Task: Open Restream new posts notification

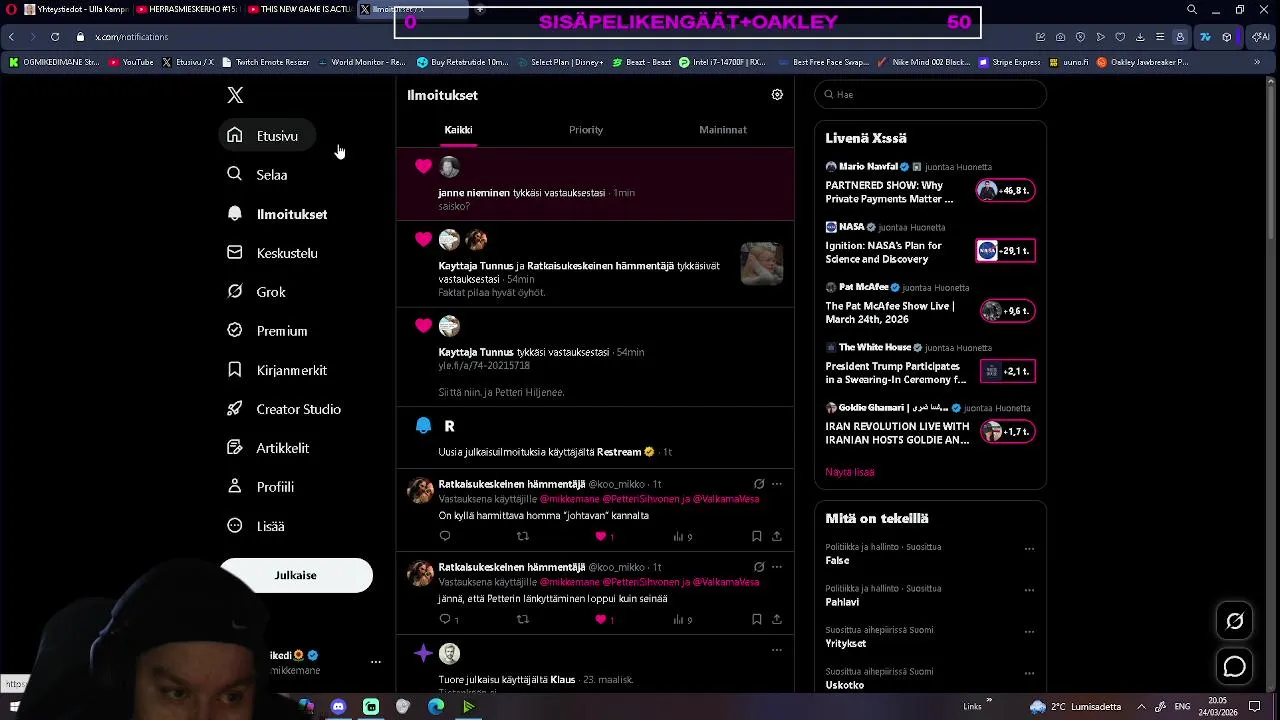Action: 595,436
